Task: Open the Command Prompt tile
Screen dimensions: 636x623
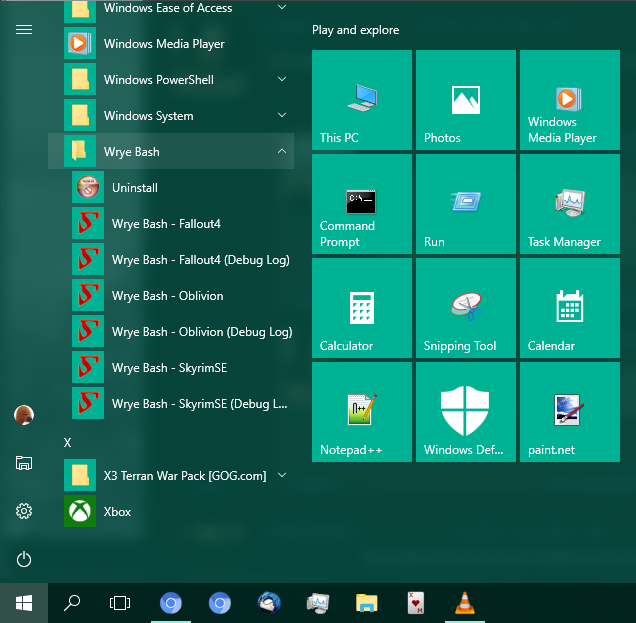Action: 361,203
